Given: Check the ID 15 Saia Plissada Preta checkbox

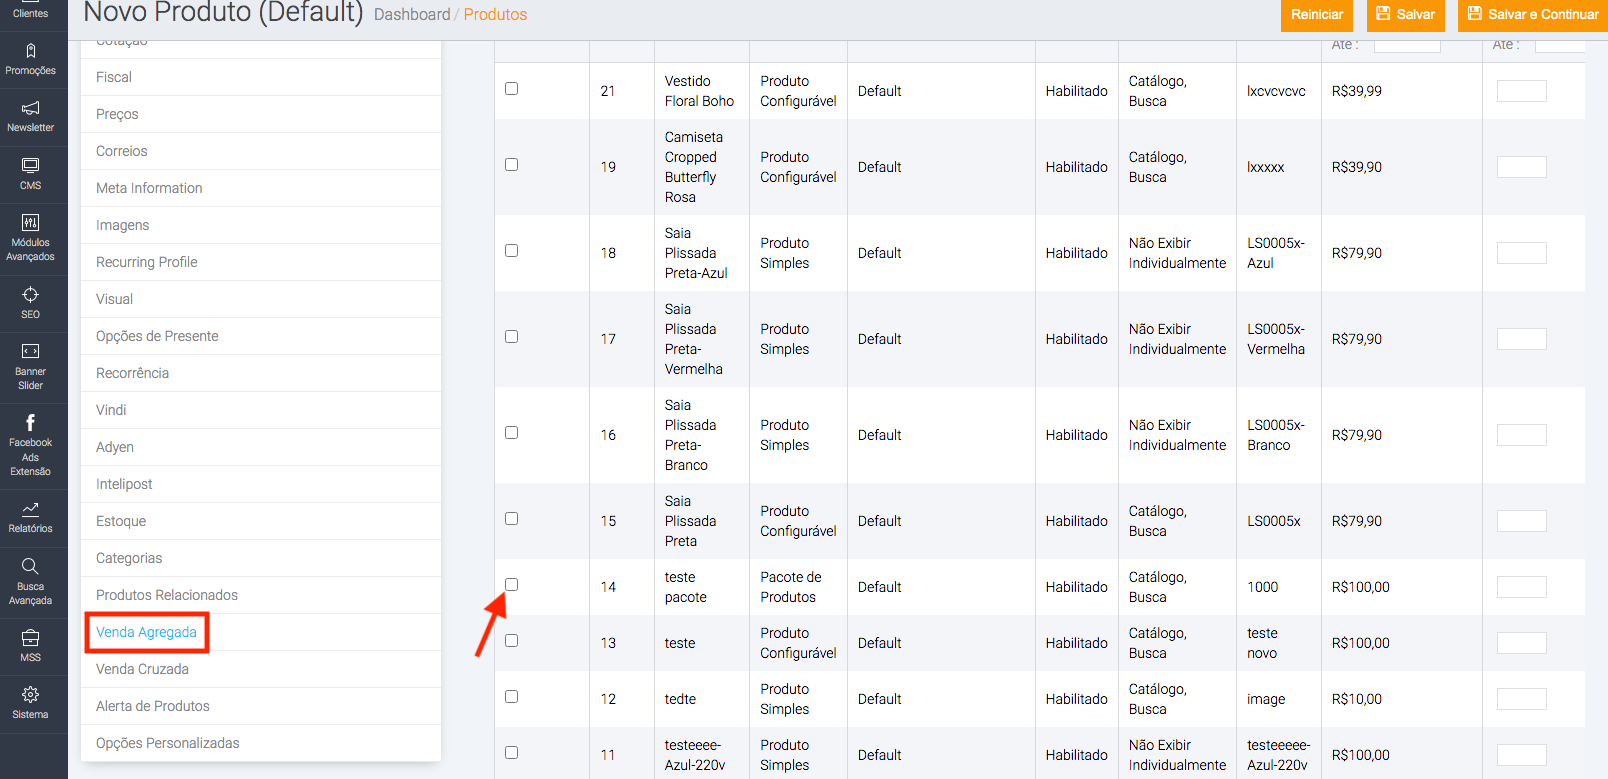Looking at the screenshot, I should [x=511, y=519].
